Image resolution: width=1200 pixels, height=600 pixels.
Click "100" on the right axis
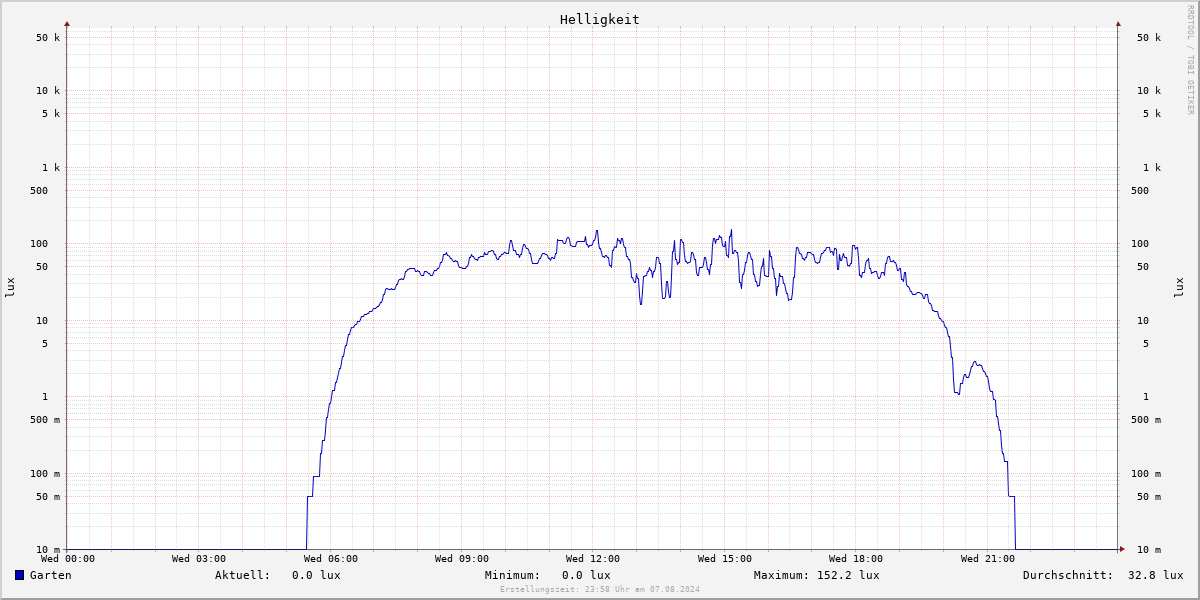[x=1140, y=244]
